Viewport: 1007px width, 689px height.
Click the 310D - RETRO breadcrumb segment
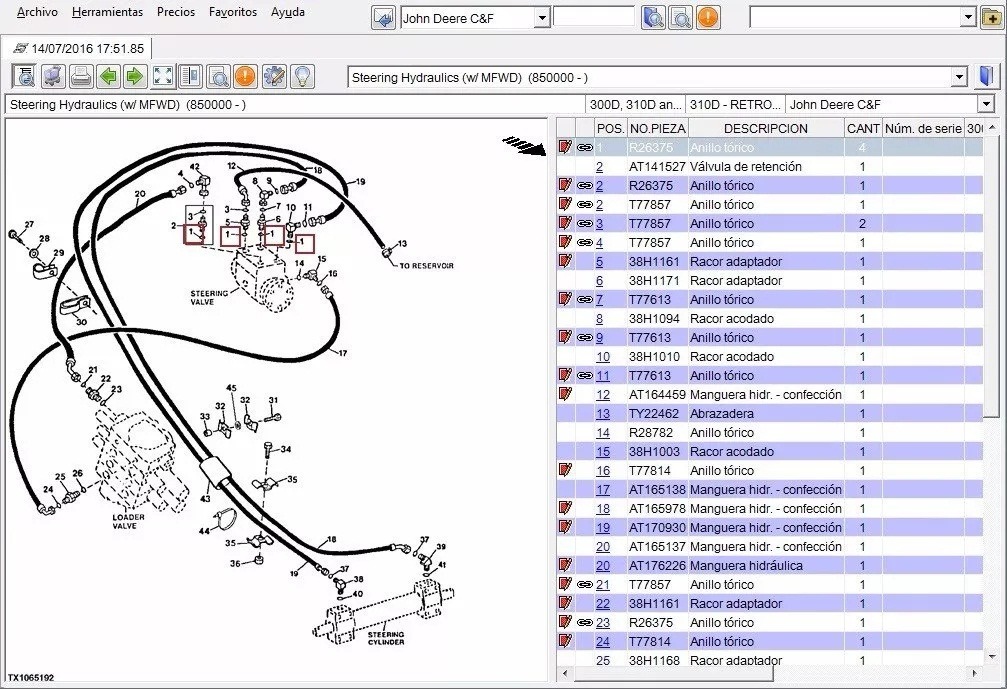735,104
